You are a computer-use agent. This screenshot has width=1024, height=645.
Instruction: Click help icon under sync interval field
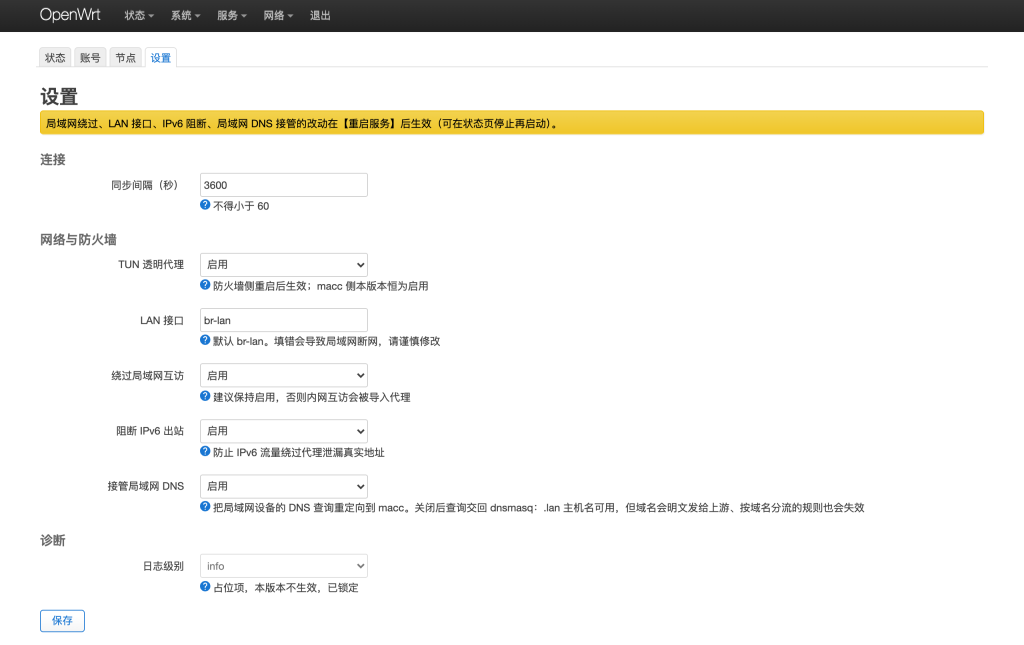point(205,205)
